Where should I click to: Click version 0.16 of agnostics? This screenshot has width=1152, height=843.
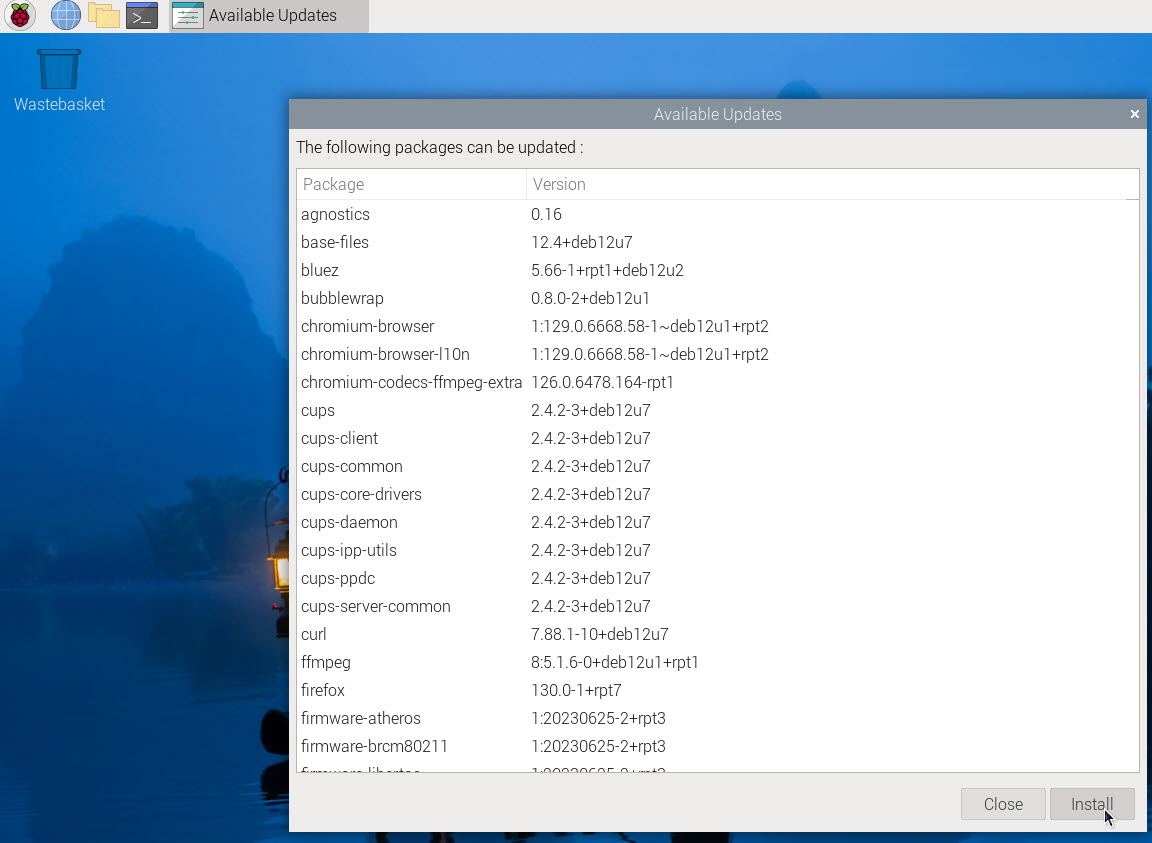click(x=546, y=215)
